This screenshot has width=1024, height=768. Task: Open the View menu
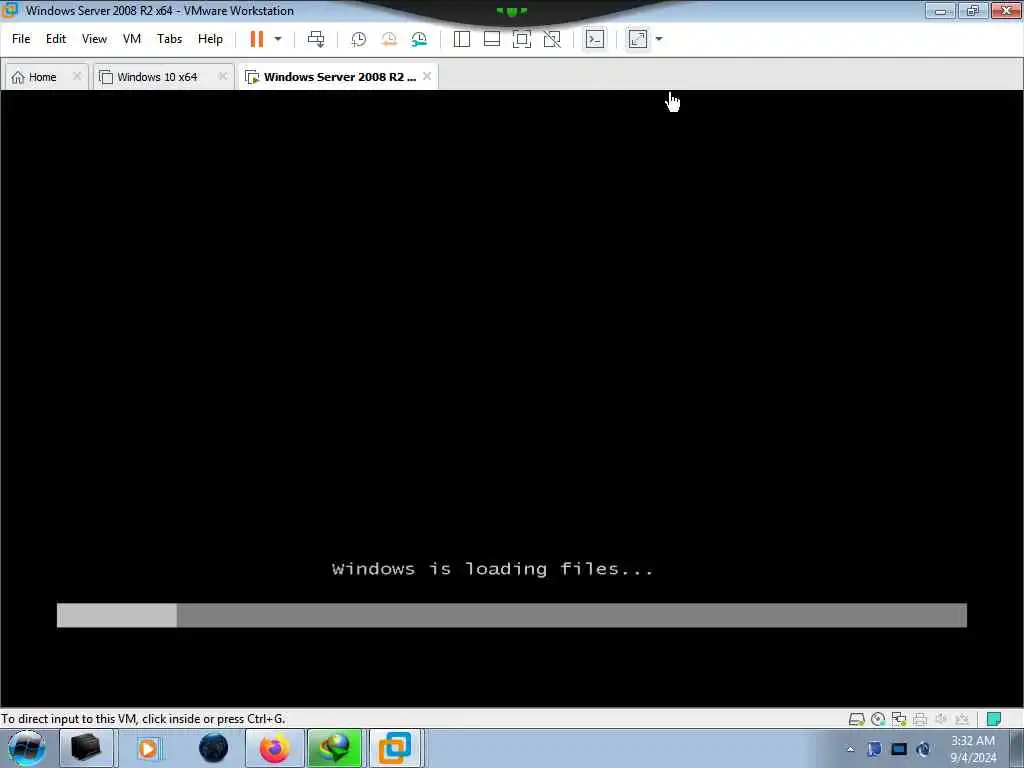click(94, 39)
